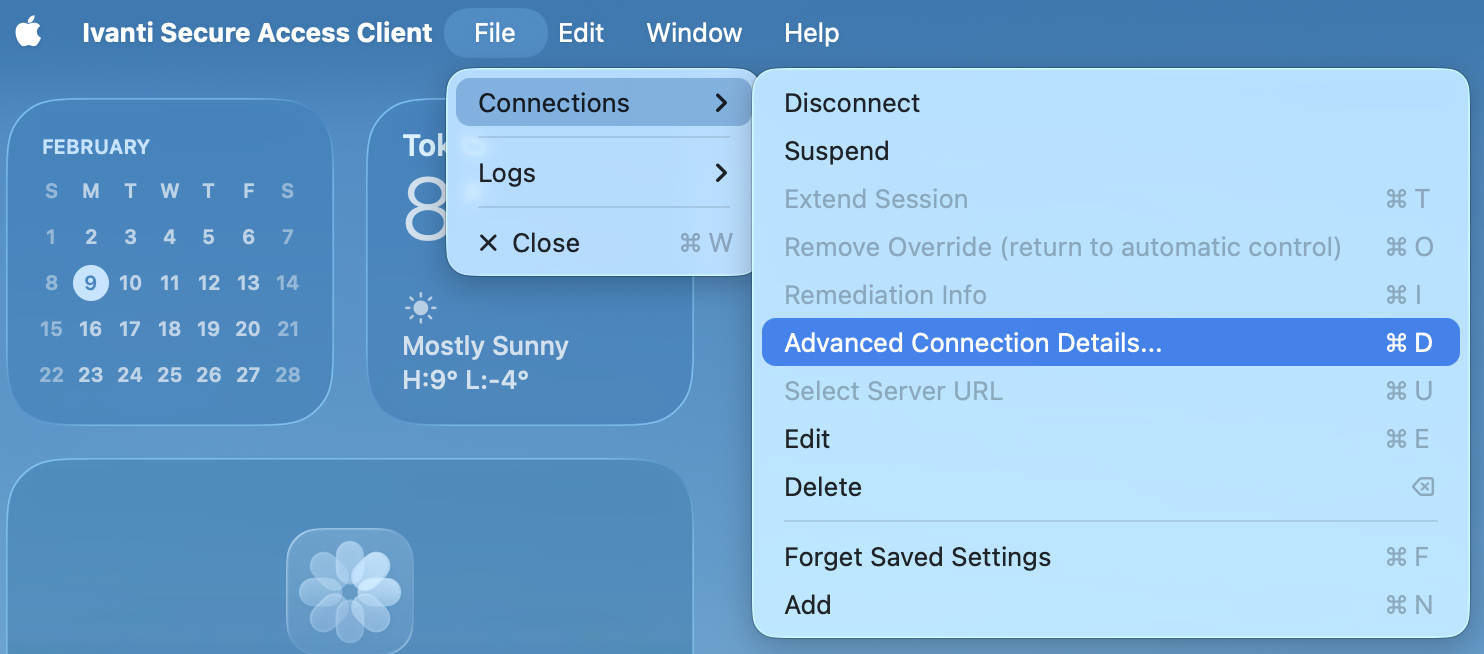This screenshot has height=654, width=1484.
Task: Select February 9 on the calendar widget
Action: [x=90, y=283]
